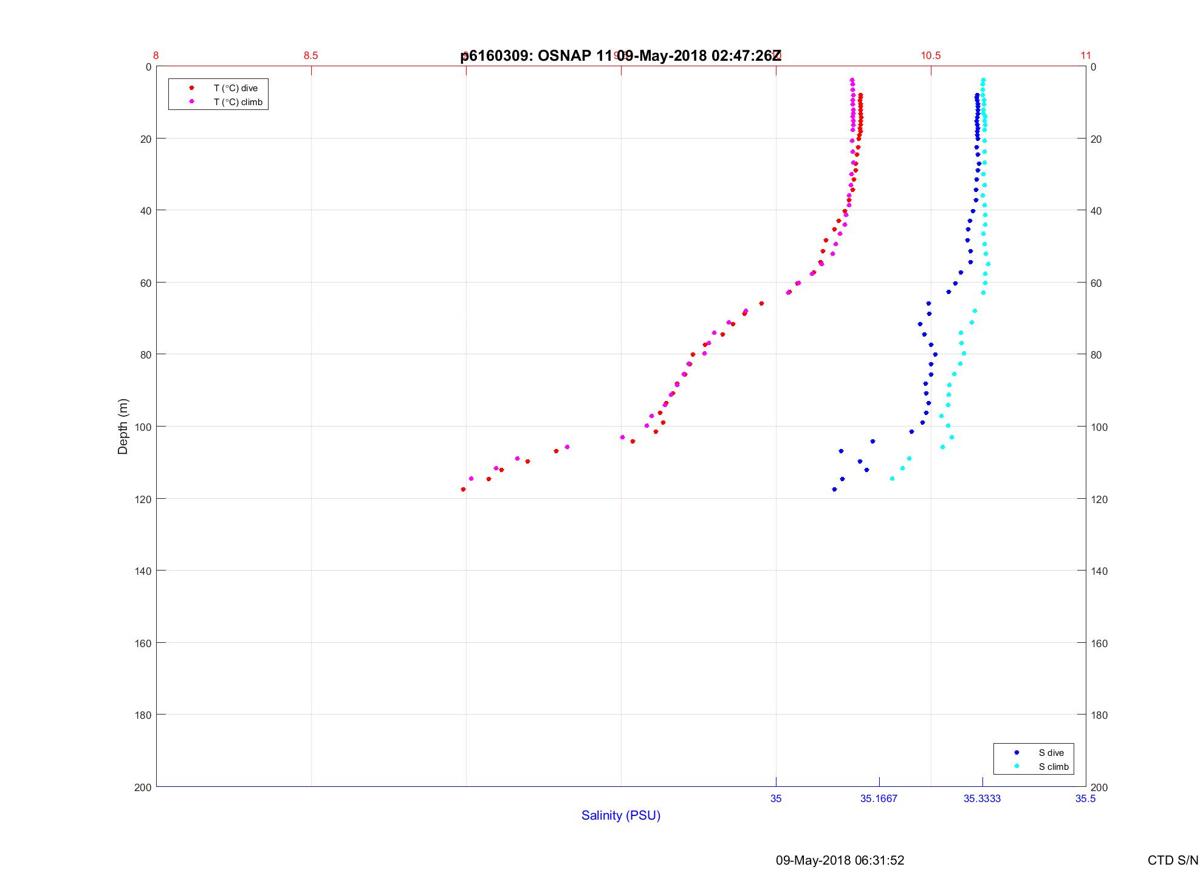Click the plot title p6160309 OSNAP
The image size is (1200, 885).
[621, 55]
